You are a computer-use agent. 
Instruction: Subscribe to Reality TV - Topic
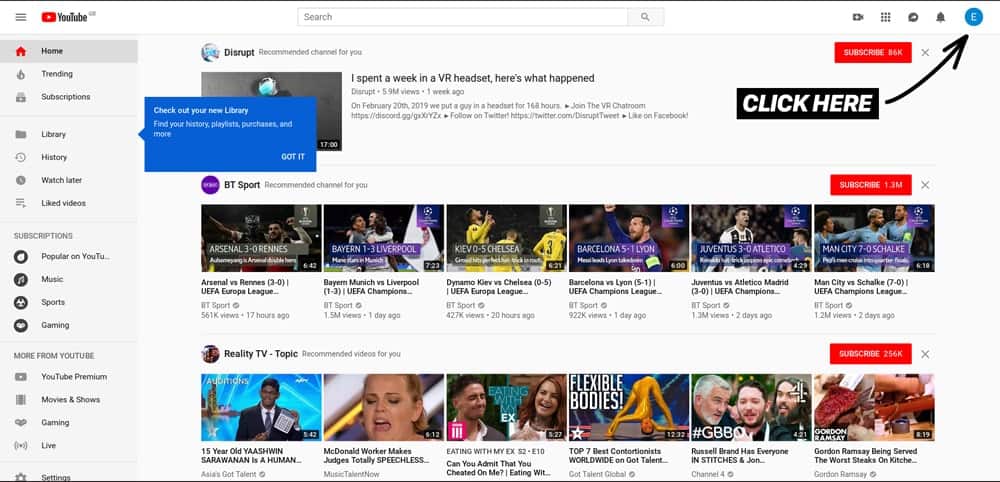[871, 354]
